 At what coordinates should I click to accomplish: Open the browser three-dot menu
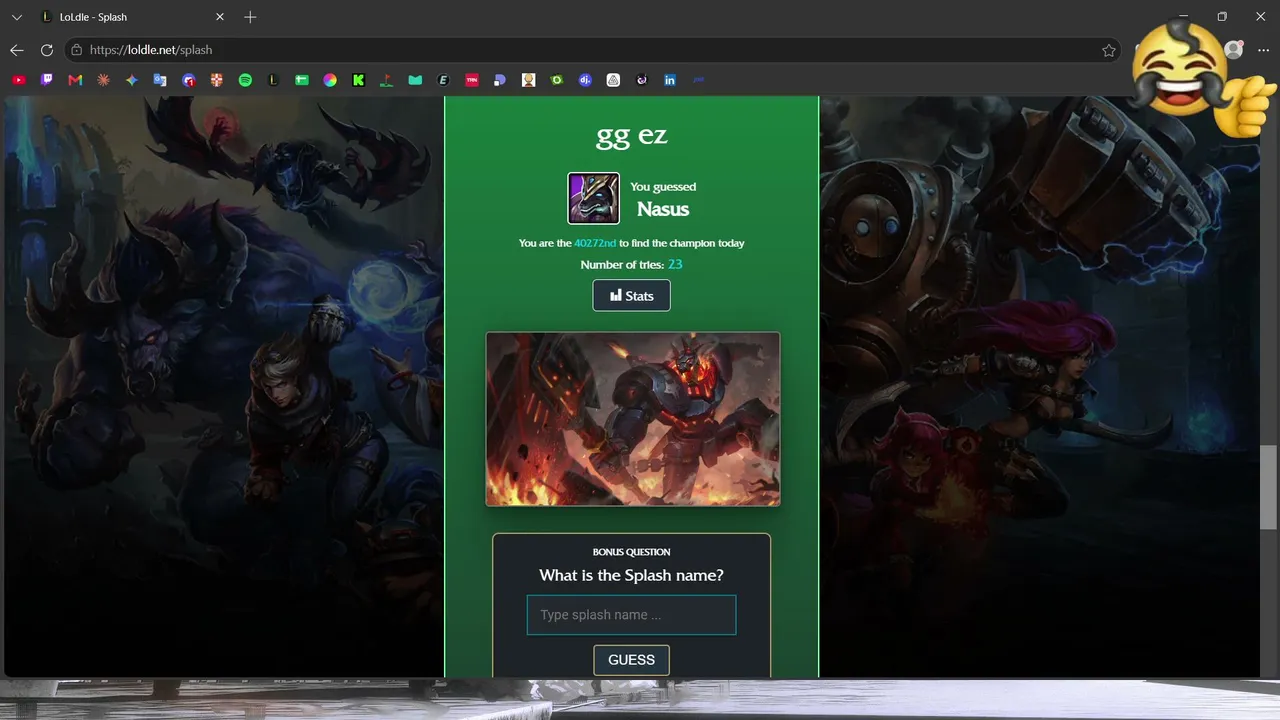click(x=1263, y=50)
